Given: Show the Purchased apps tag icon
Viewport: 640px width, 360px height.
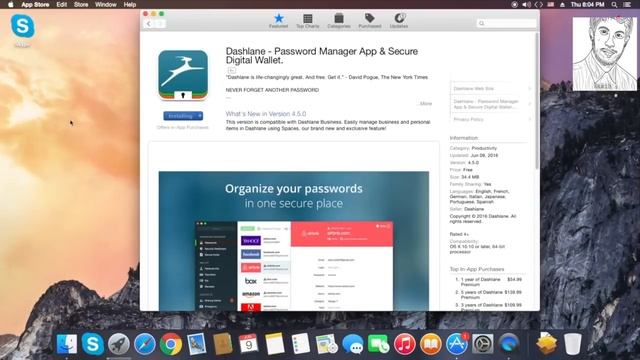Looking at the screenshot, I should point(370,18).
